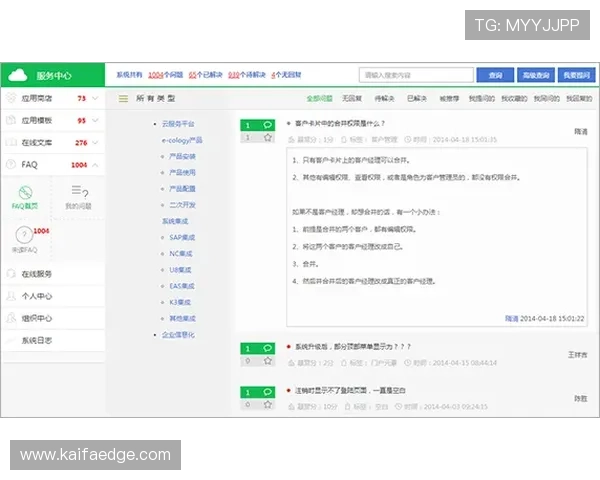
Task: Open the 4个无回复 stat link
Action: click(x=286, y=75)
